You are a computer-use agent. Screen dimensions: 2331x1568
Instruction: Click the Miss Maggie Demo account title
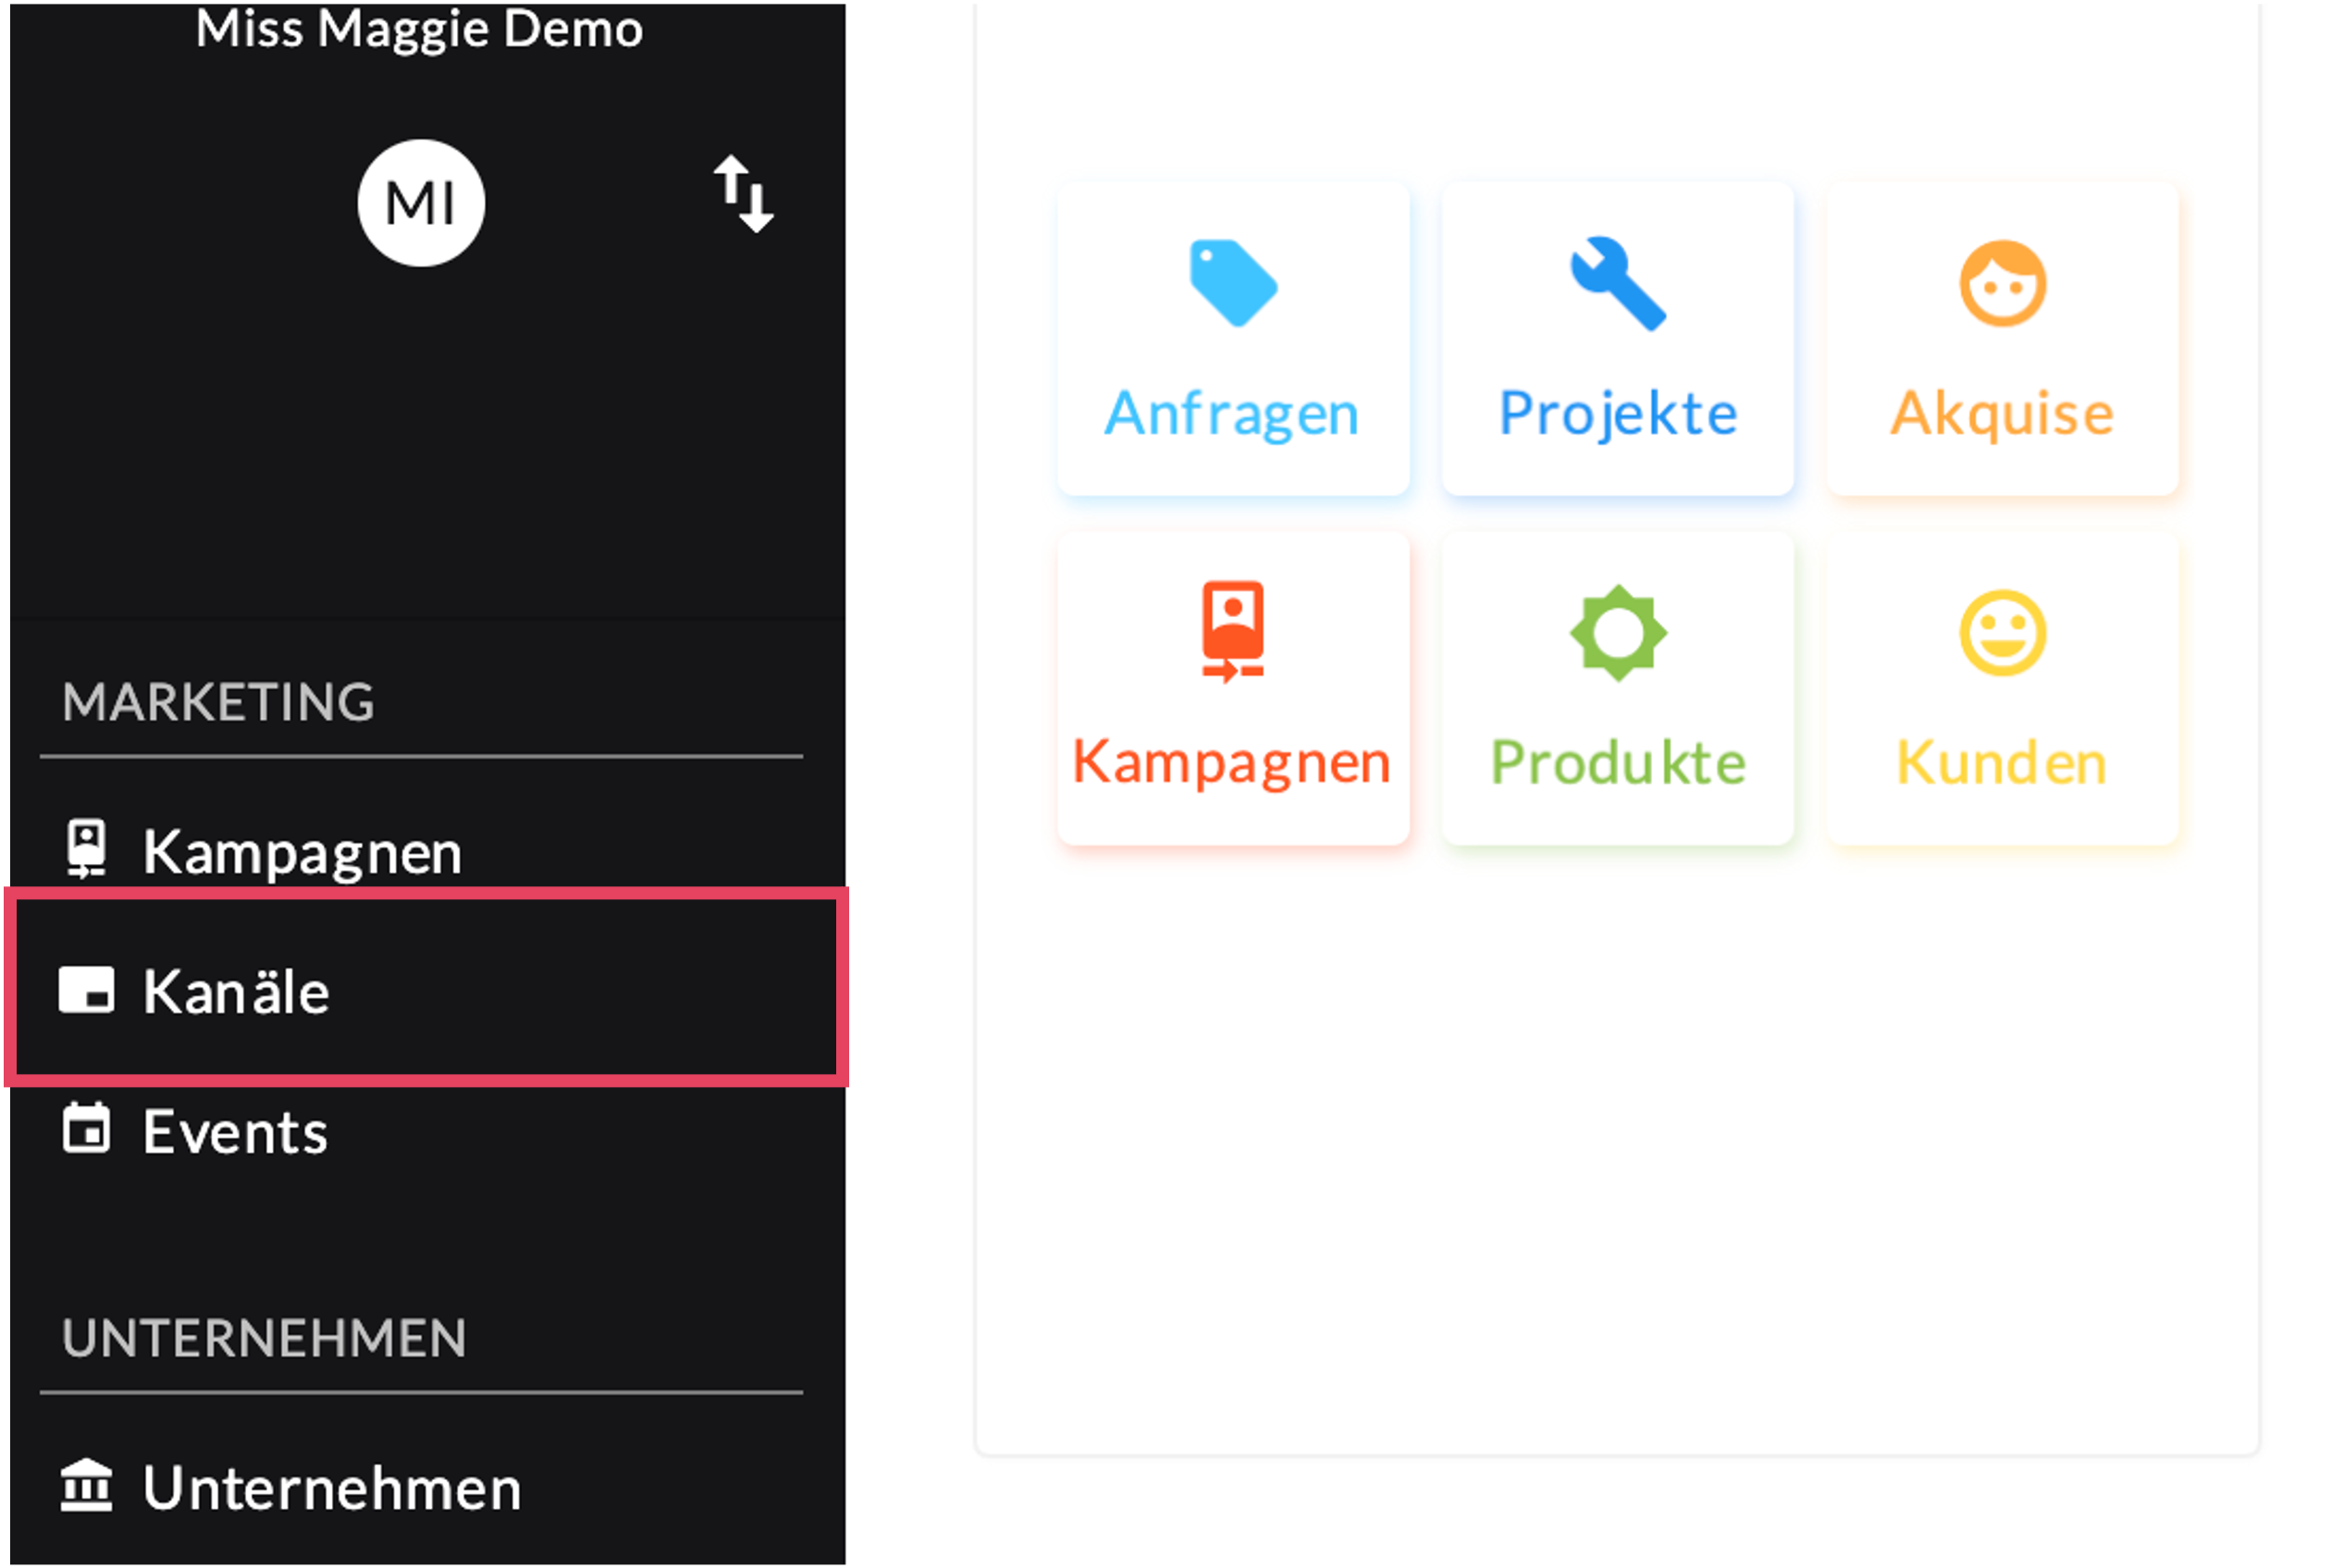pyautogui.click(x=419, y=28)
